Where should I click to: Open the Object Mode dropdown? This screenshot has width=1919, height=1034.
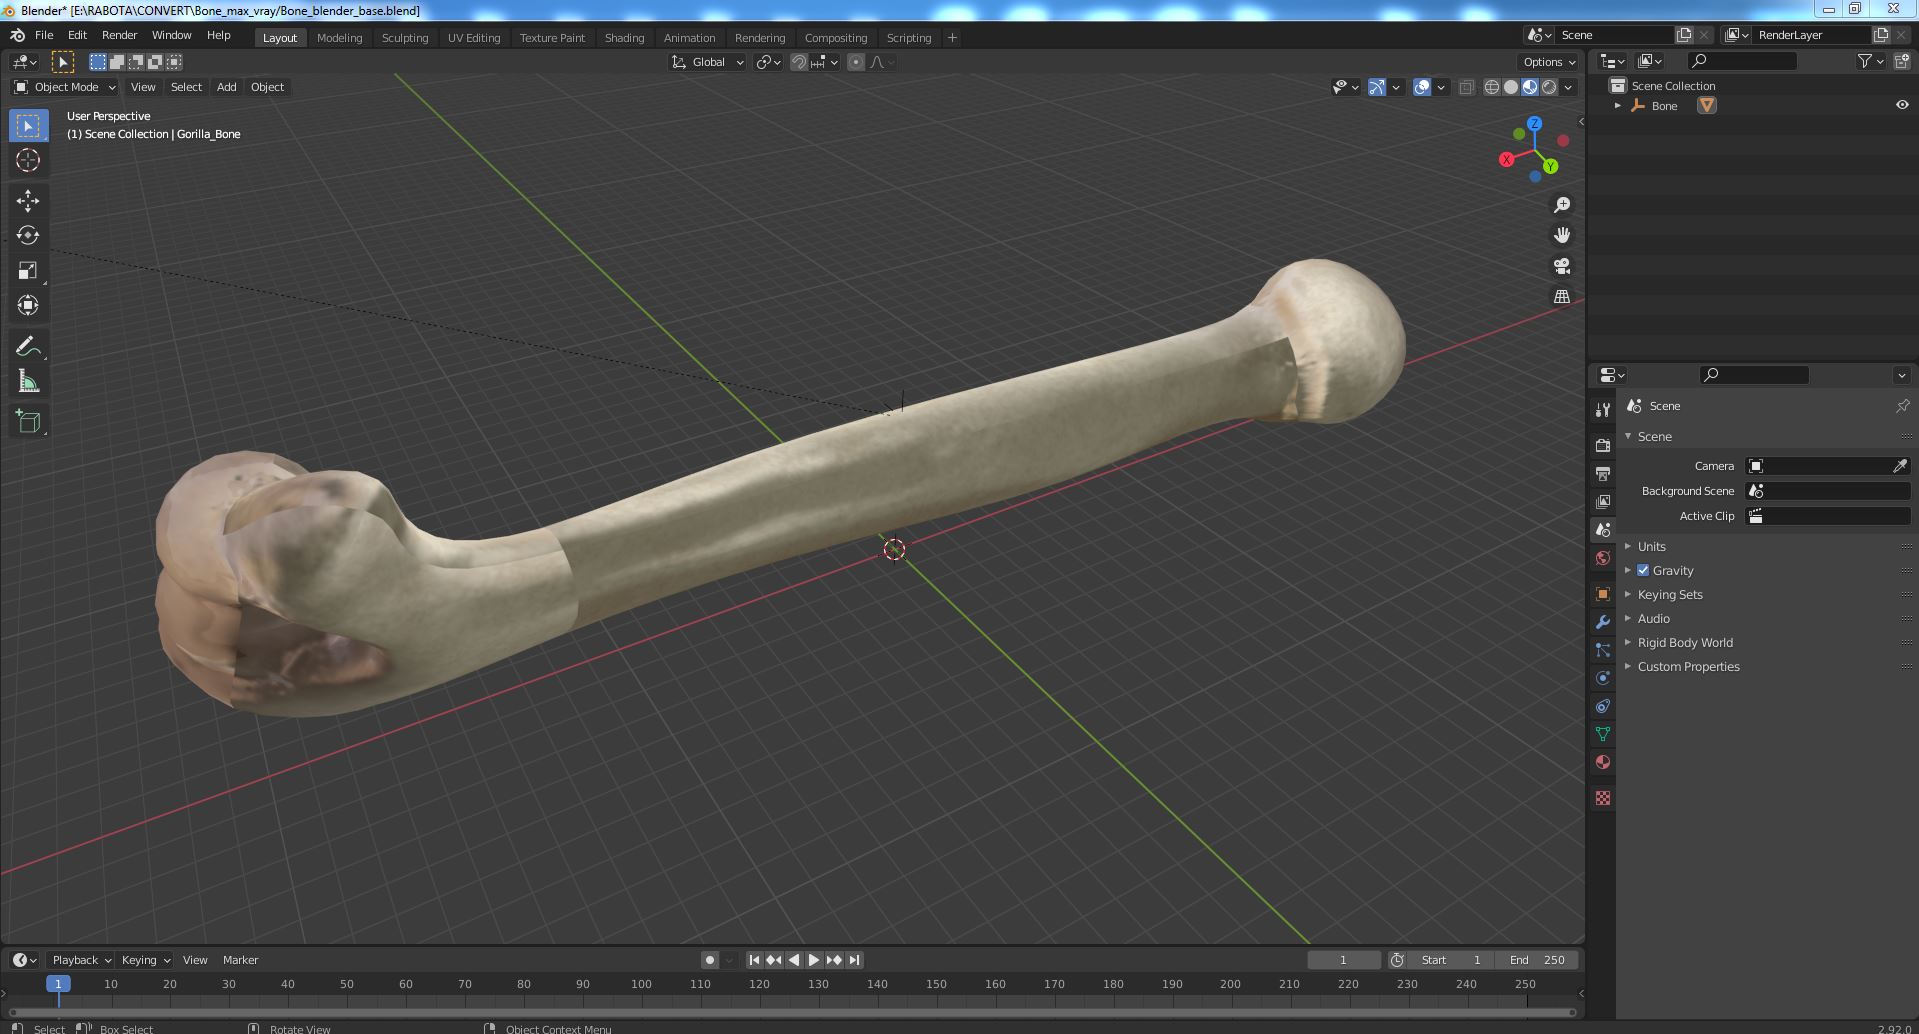65,87
